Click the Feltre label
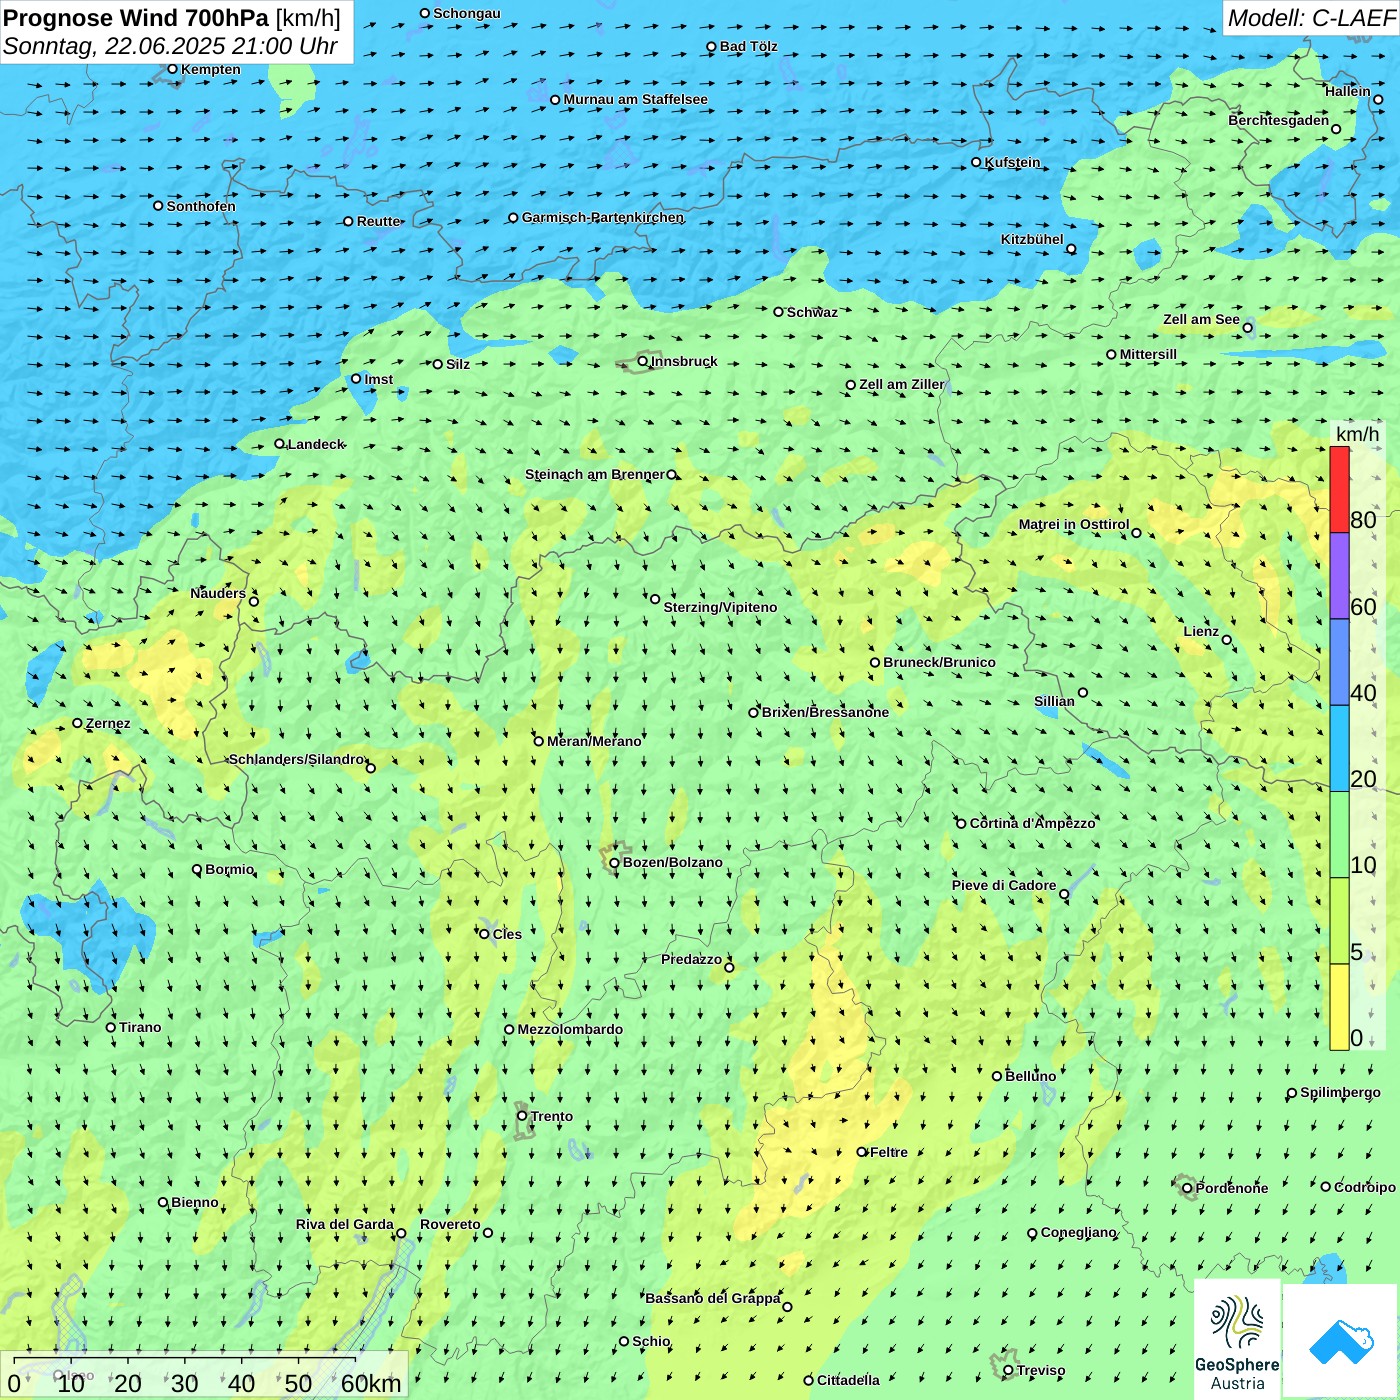Viewport: 1400px width, 1400px height. coord(889,1152)
